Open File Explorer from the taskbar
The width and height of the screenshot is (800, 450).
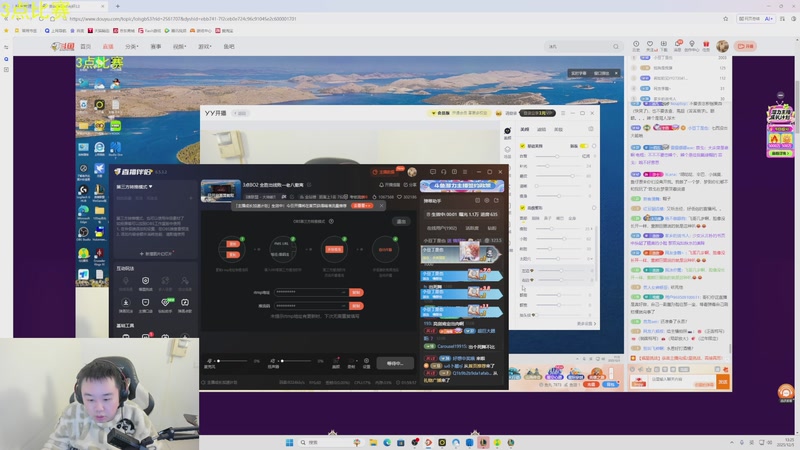pos(373,442)
